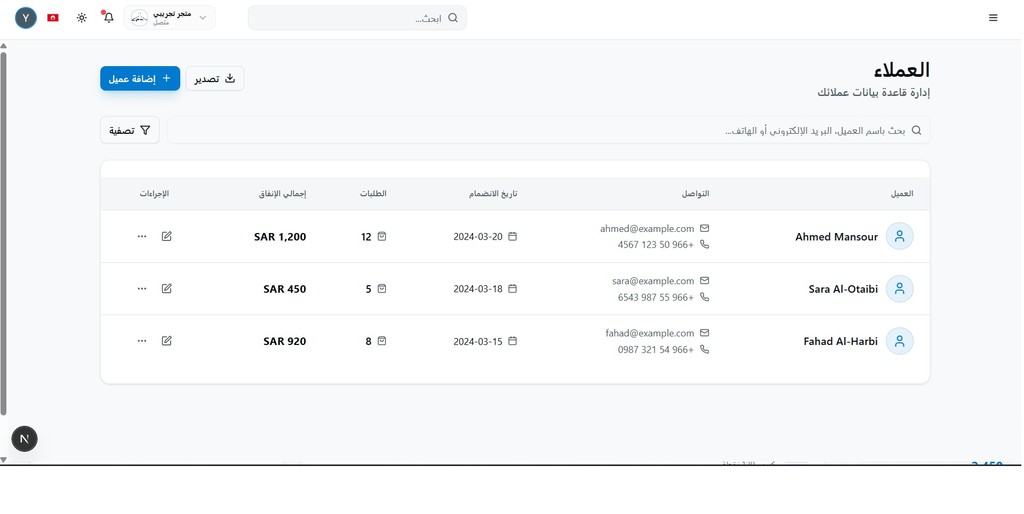Image resolution: width=1024 pixels, height=514 pixels.
Task: Toggle the light/dark theme sun icon
Action: click(82, 18)
